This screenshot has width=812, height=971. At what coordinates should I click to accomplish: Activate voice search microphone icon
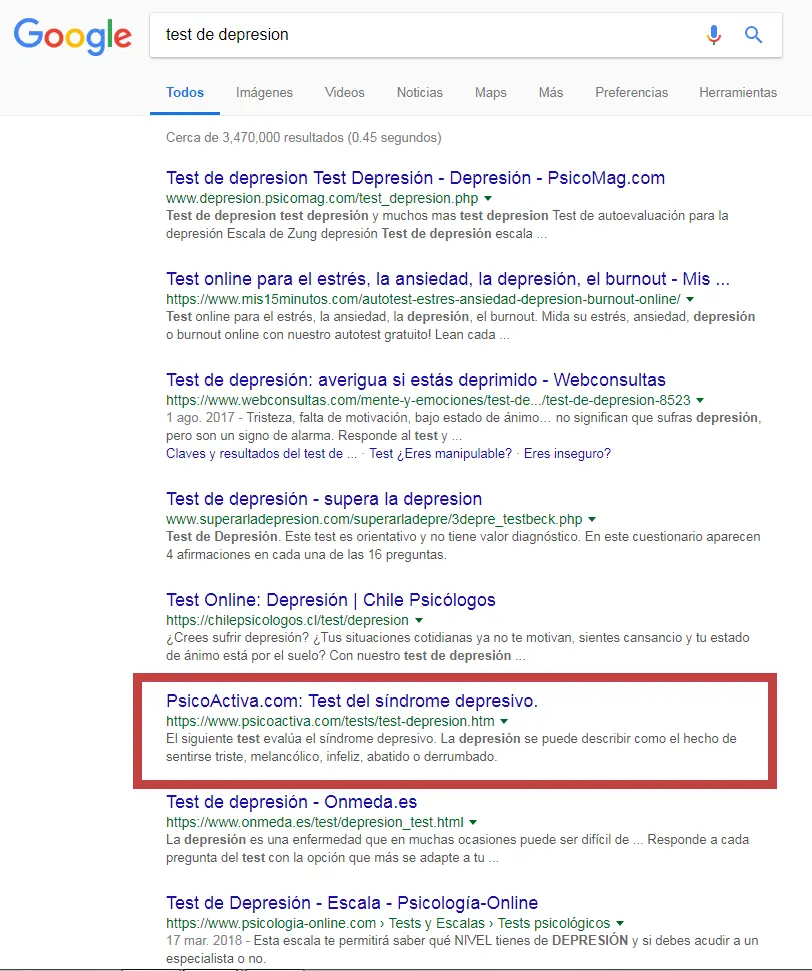click(x=714, y=35)
